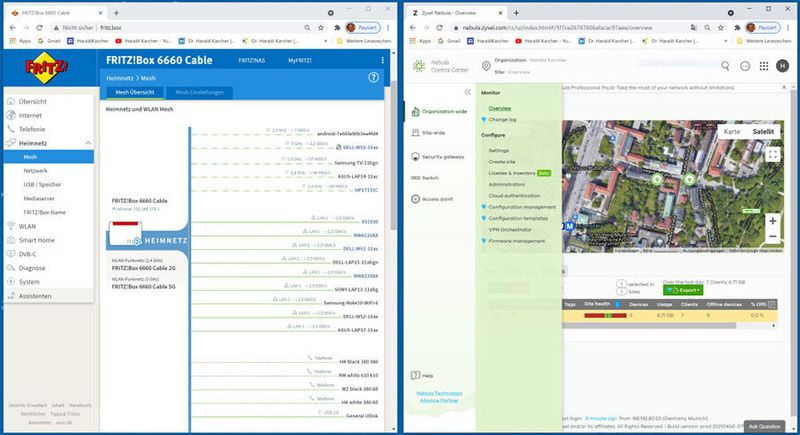800x435 pixels.
Task: Zoom in the map with plus
Action: pos(772,221)
